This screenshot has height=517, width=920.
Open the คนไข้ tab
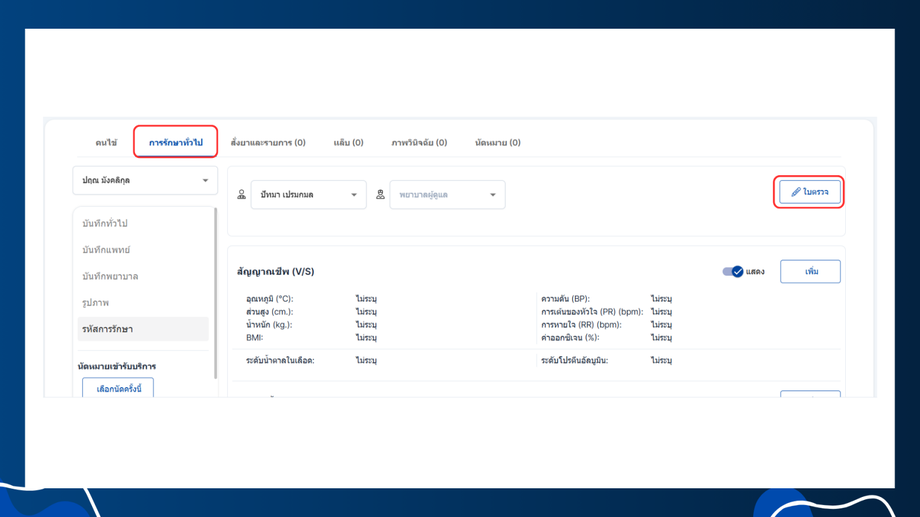pos(106,143)
